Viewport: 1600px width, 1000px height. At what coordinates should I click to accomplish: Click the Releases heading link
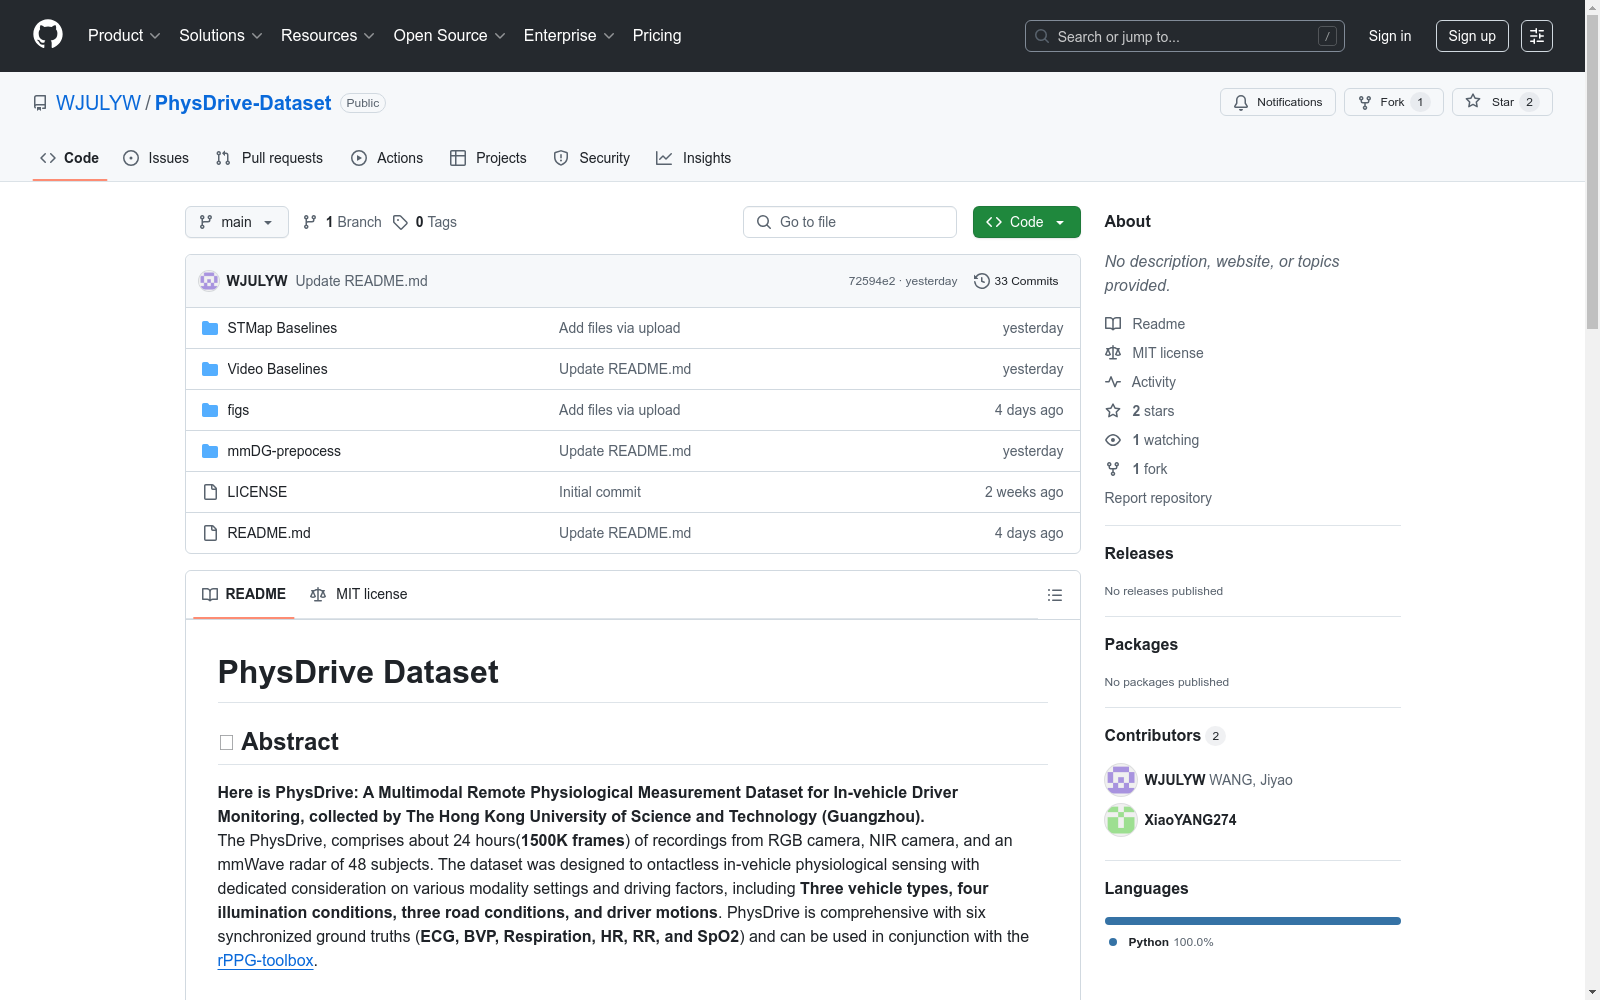(x=1139, y=553)
